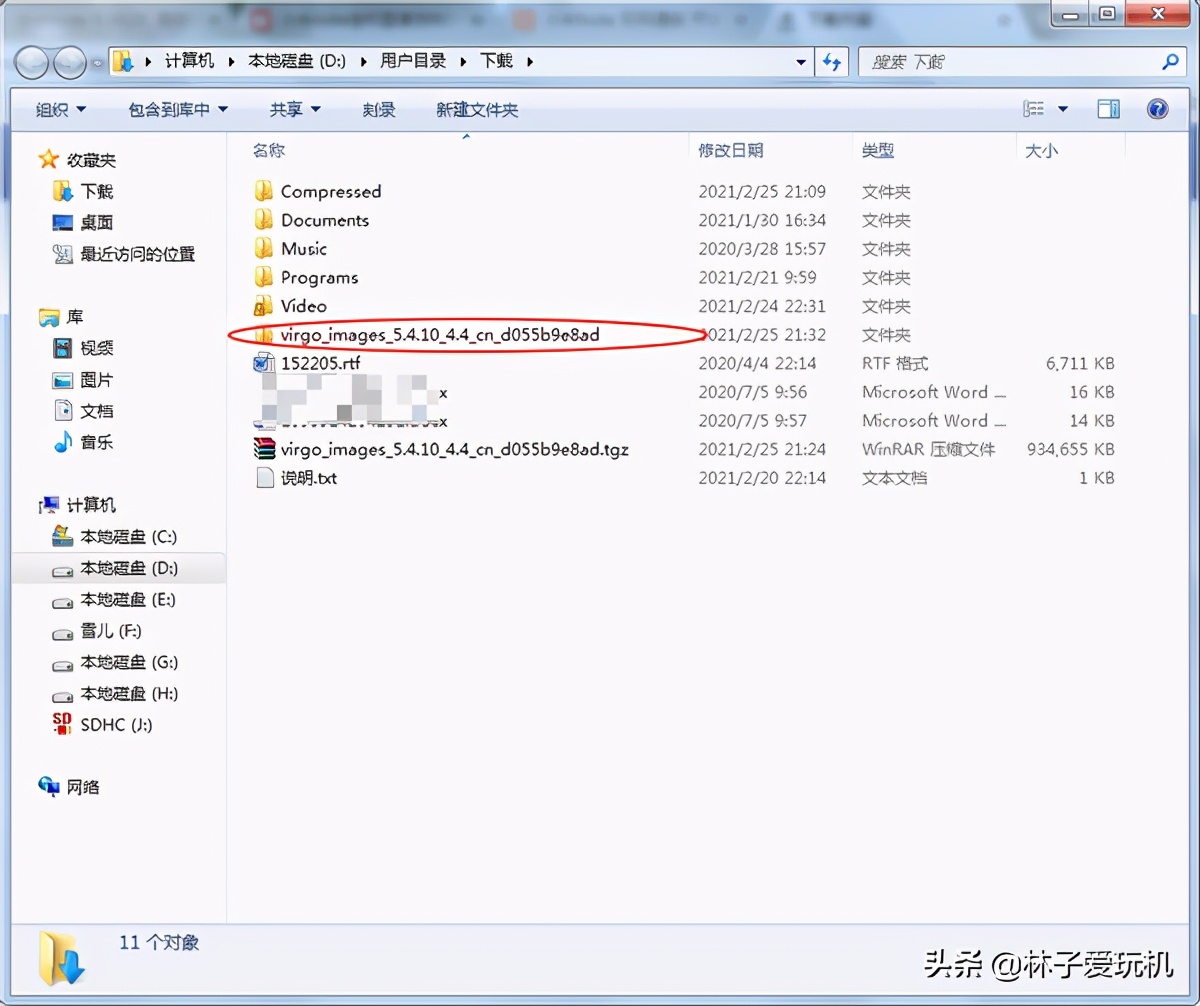Select the Video folder icon

click(x=264, y=305)
